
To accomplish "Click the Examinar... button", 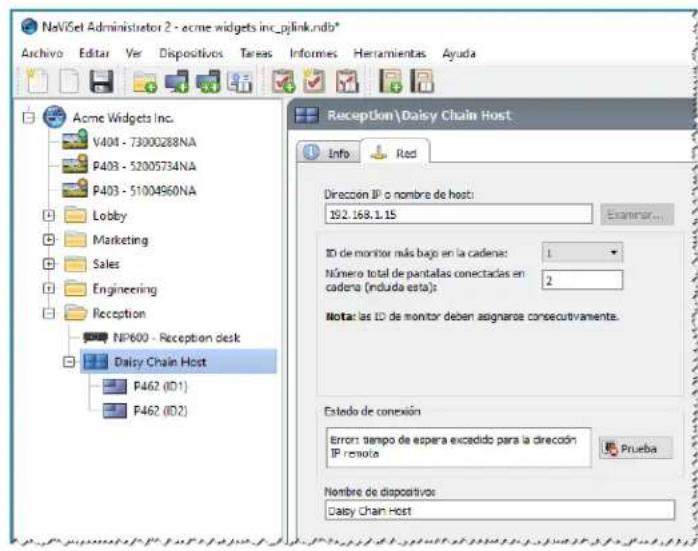I will point(637,215).
